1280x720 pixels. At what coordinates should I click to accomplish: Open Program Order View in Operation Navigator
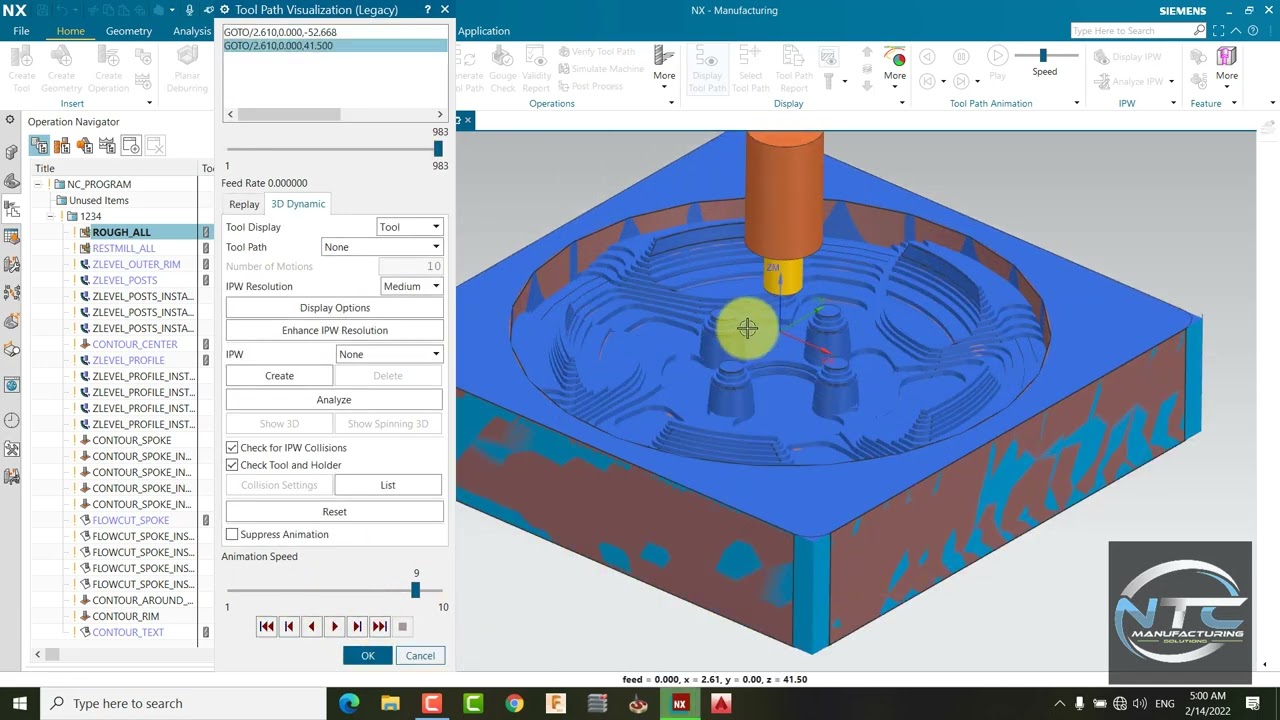[x=39, y=146]
